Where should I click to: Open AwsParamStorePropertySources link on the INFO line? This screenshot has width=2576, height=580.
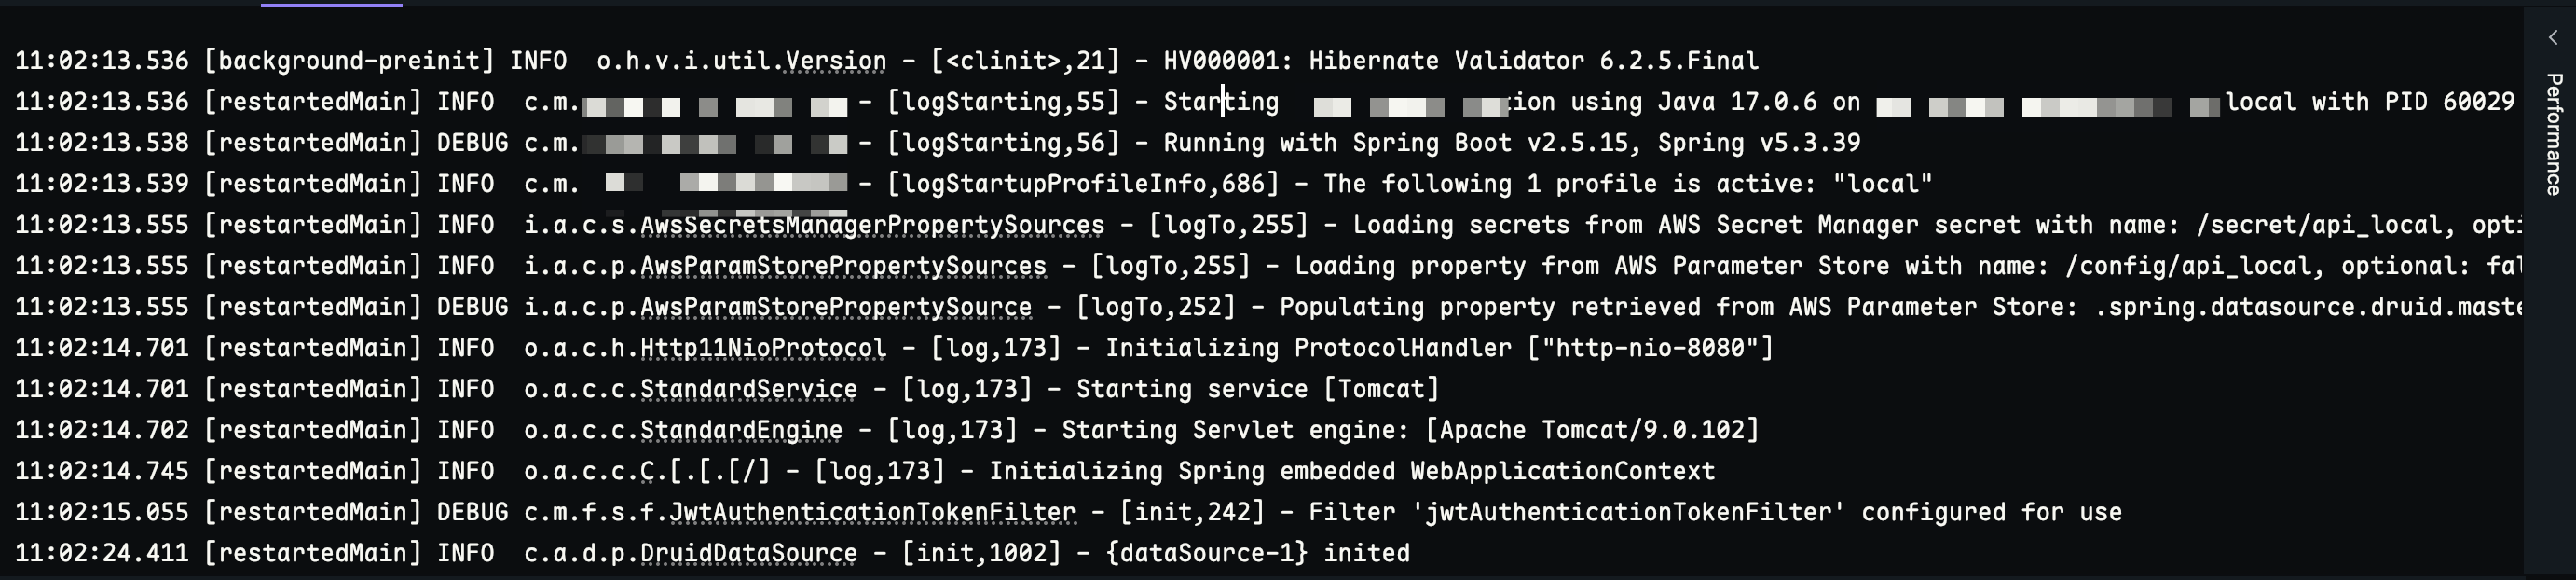click(843, 266)
